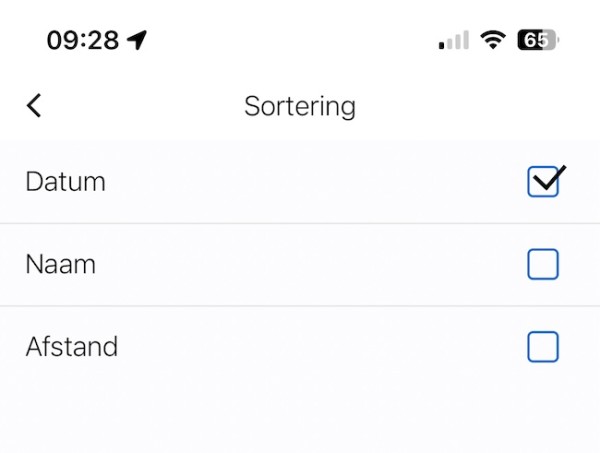Select the Datum label text
The width and height of the screenshot is (600, 453).
point(65,182)
